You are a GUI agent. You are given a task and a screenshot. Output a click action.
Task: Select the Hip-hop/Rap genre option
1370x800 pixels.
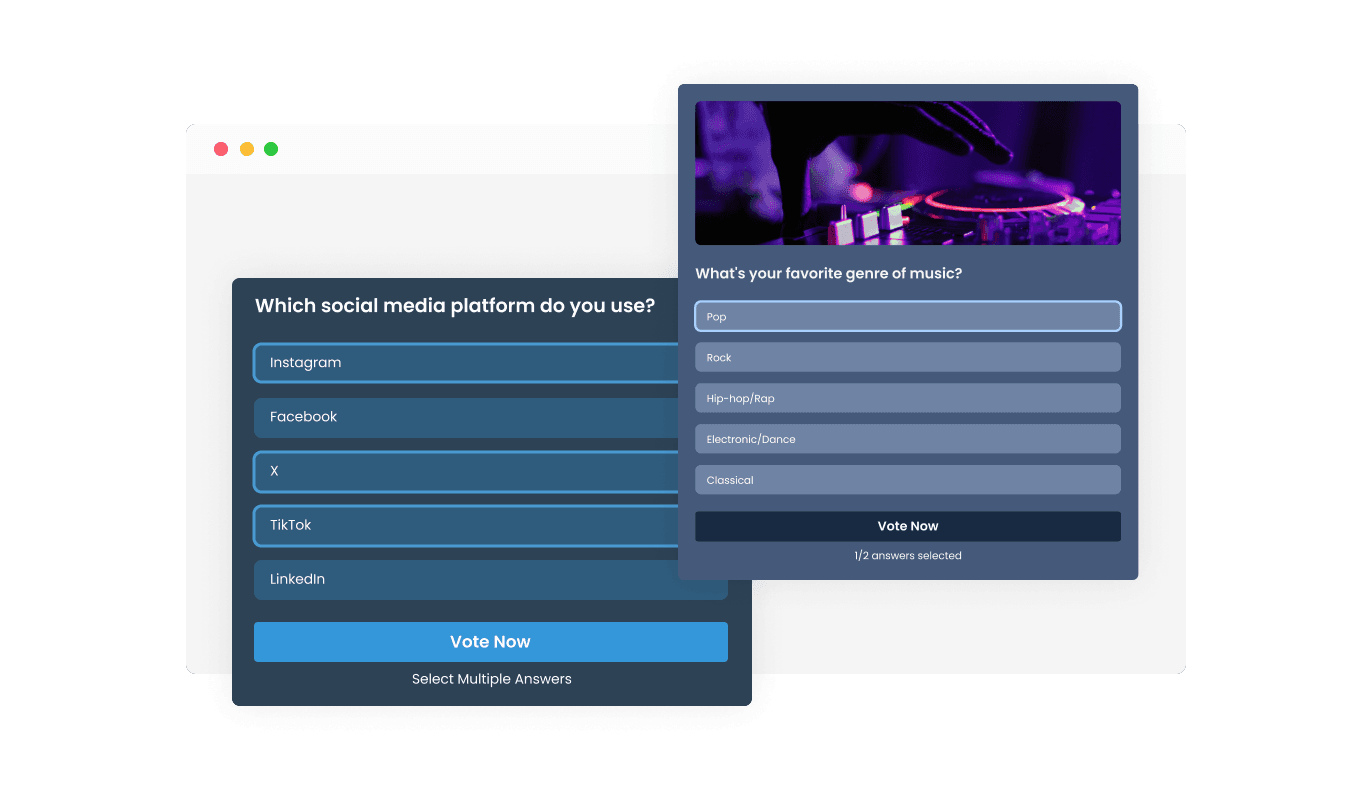pos(907,397)
